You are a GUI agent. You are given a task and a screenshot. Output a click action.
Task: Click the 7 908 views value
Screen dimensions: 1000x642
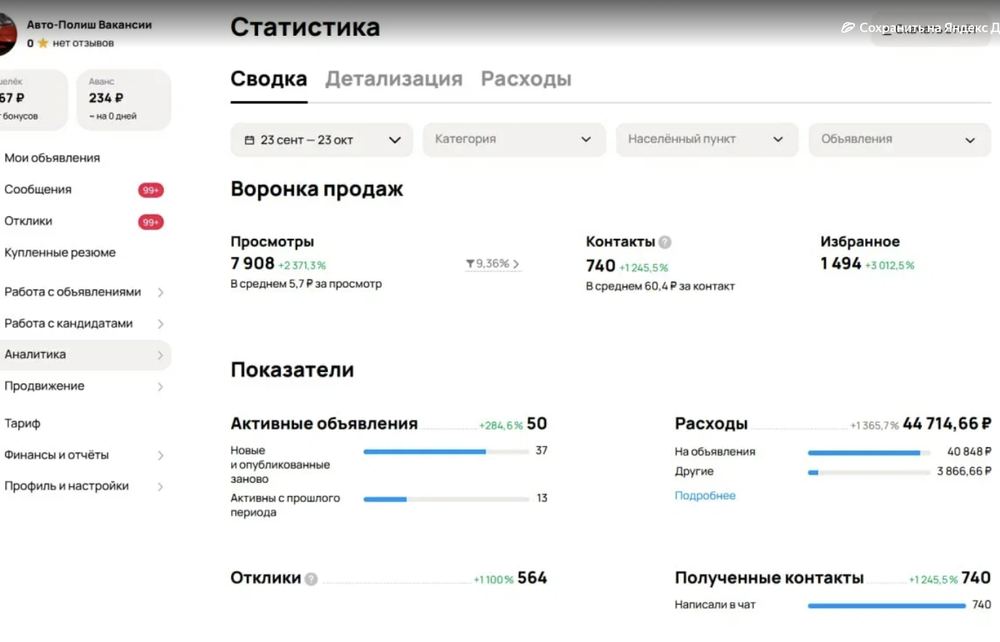[253, 263]
